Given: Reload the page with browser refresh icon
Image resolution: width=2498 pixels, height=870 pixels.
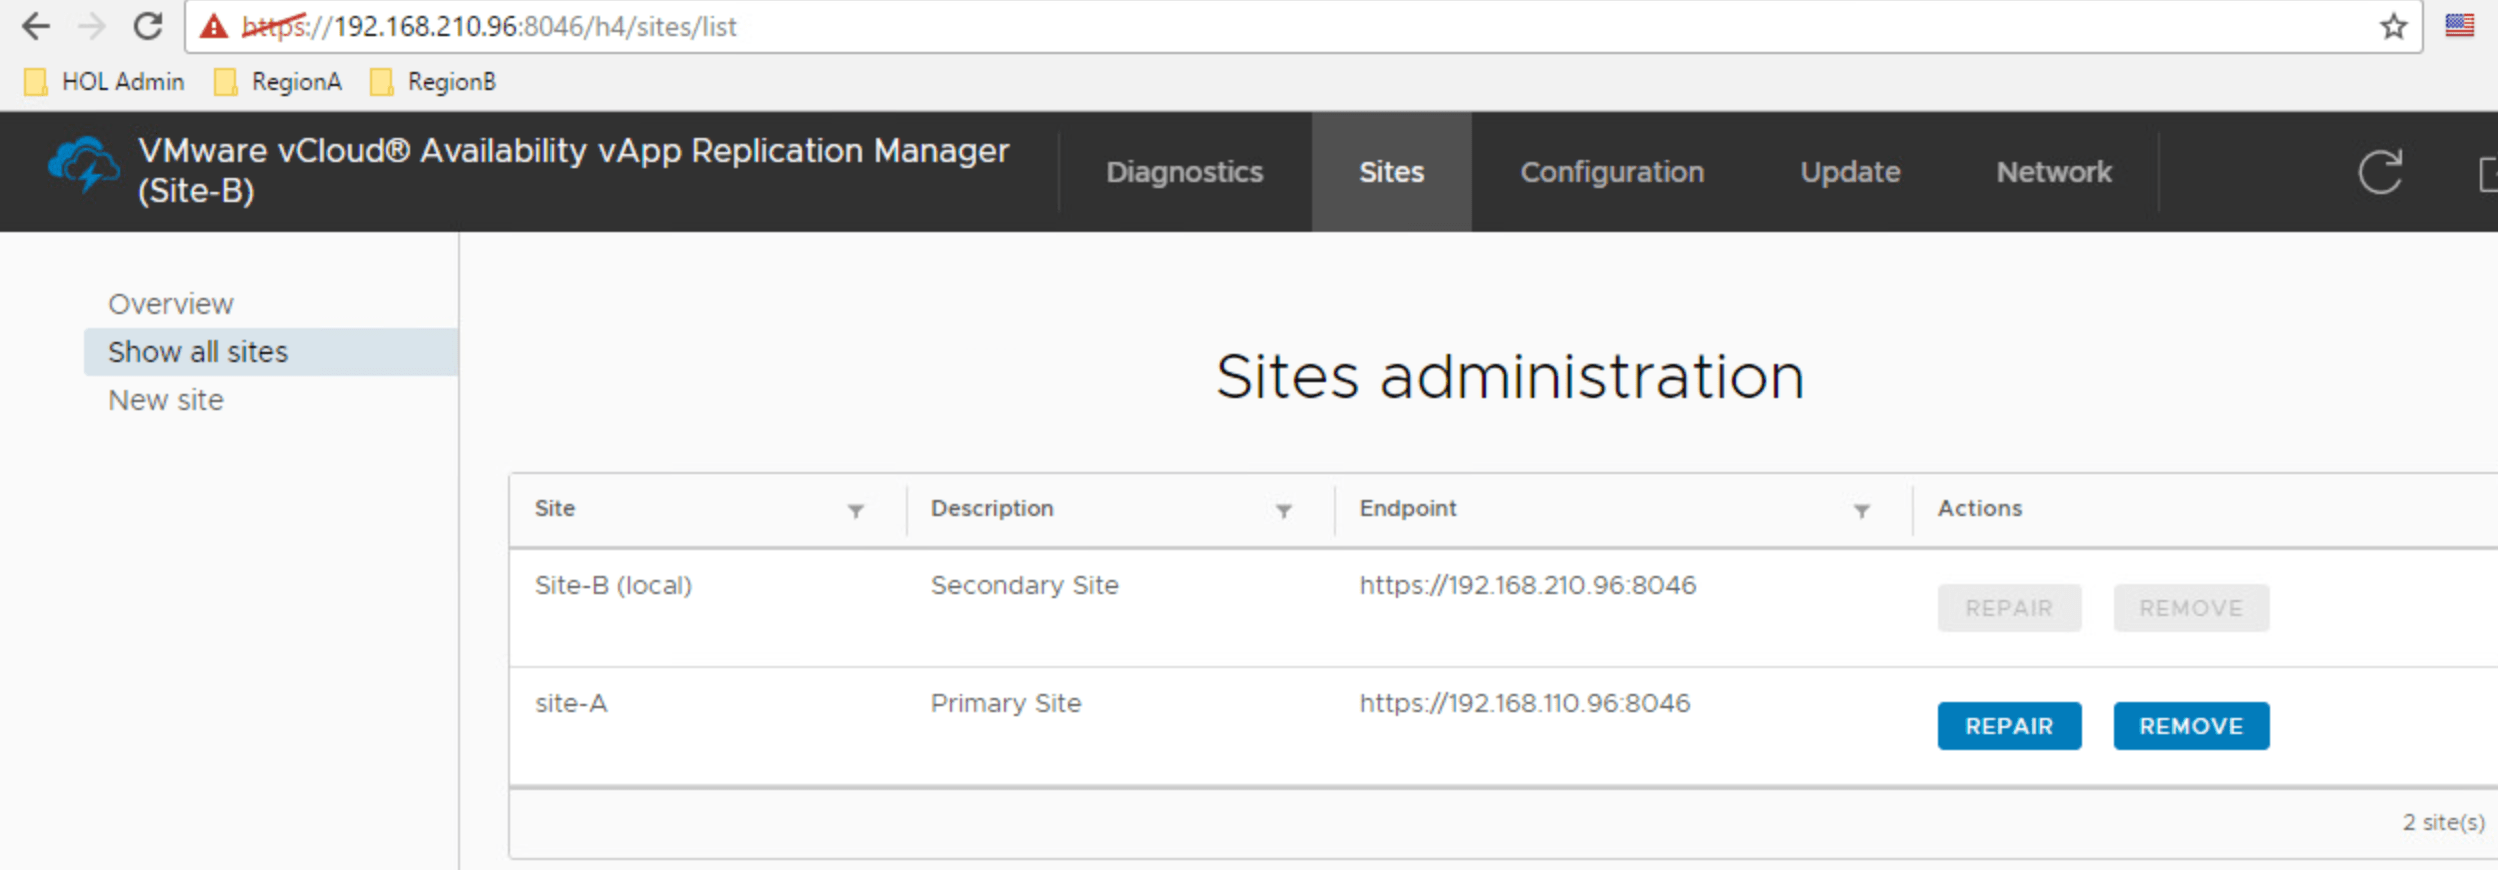Looking at the screenshot, I should [148, 26].
